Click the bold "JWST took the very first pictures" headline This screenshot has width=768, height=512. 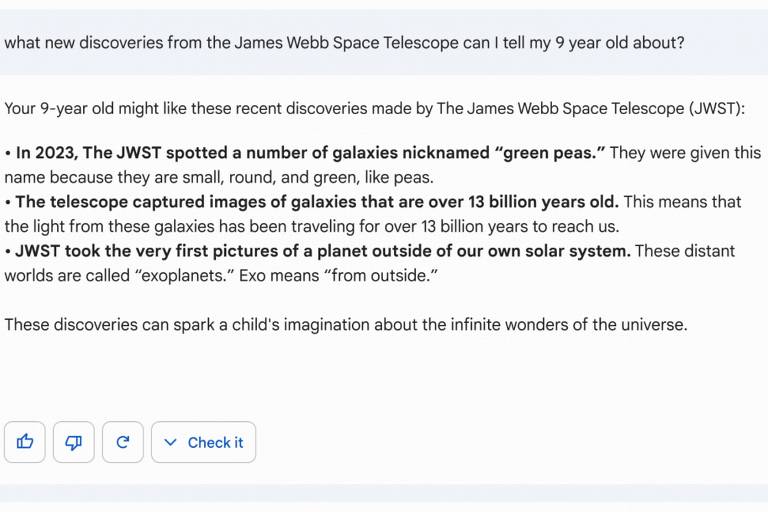(323, 251)
